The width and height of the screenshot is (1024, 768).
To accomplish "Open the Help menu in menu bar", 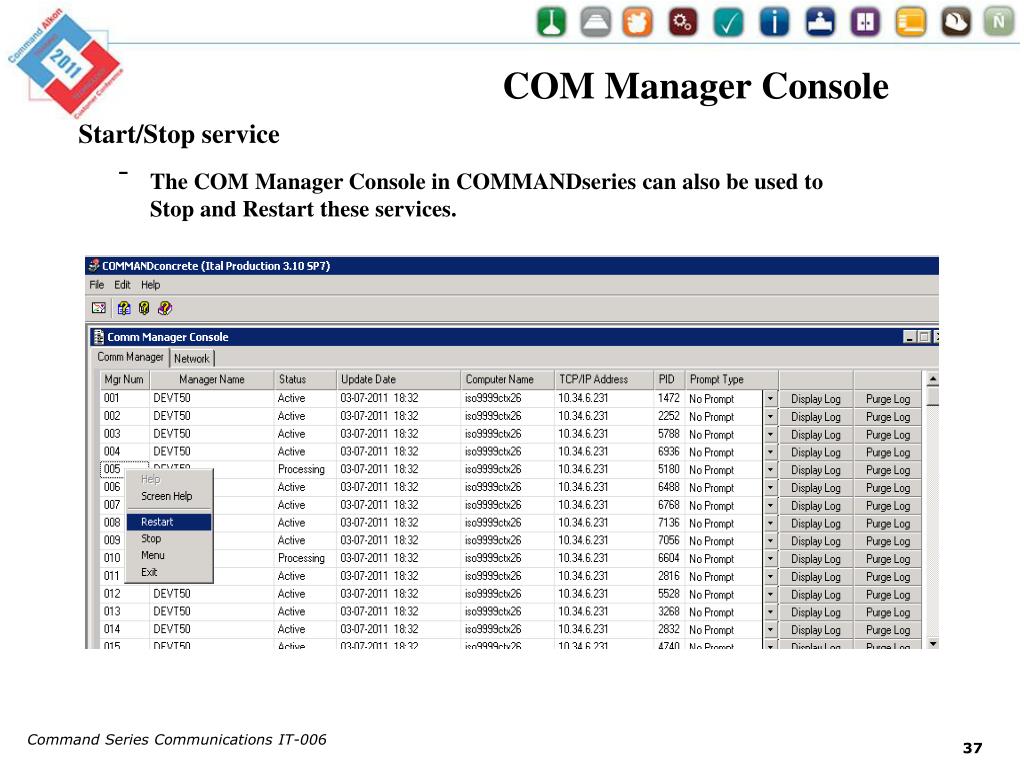I will (x=150, y=285).
